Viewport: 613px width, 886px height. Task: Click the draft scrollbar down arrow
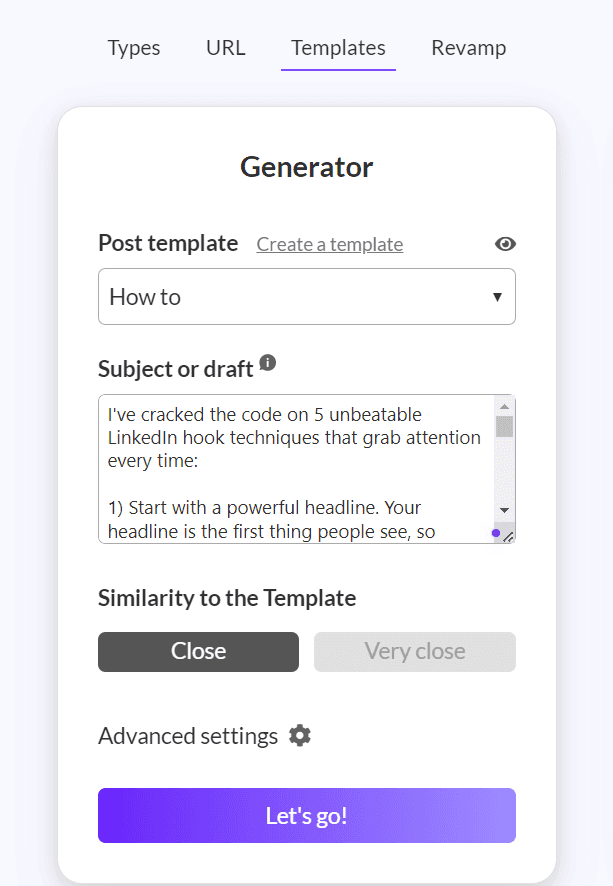[x=505, y=510]
